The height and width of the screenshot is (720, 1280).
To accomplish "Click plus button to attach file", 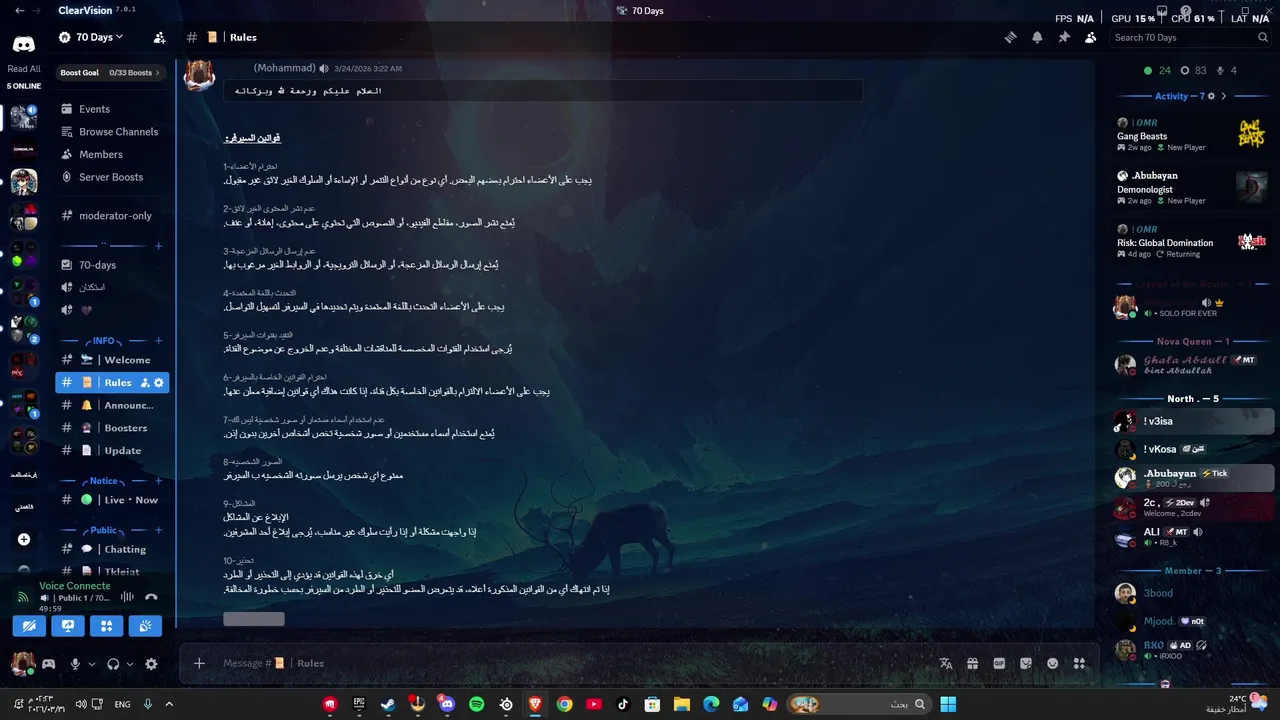I will tap(199, 663).
